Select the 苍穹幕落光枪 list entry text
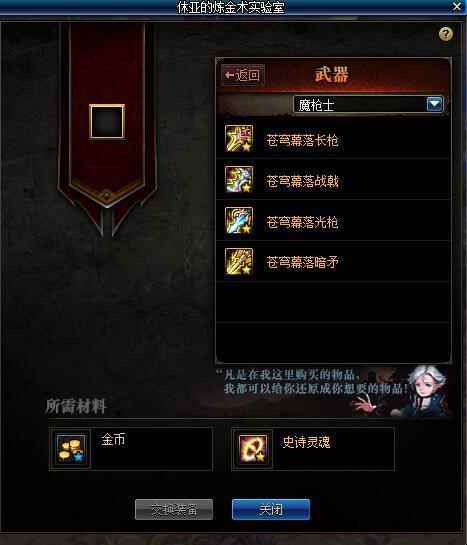 302,222
